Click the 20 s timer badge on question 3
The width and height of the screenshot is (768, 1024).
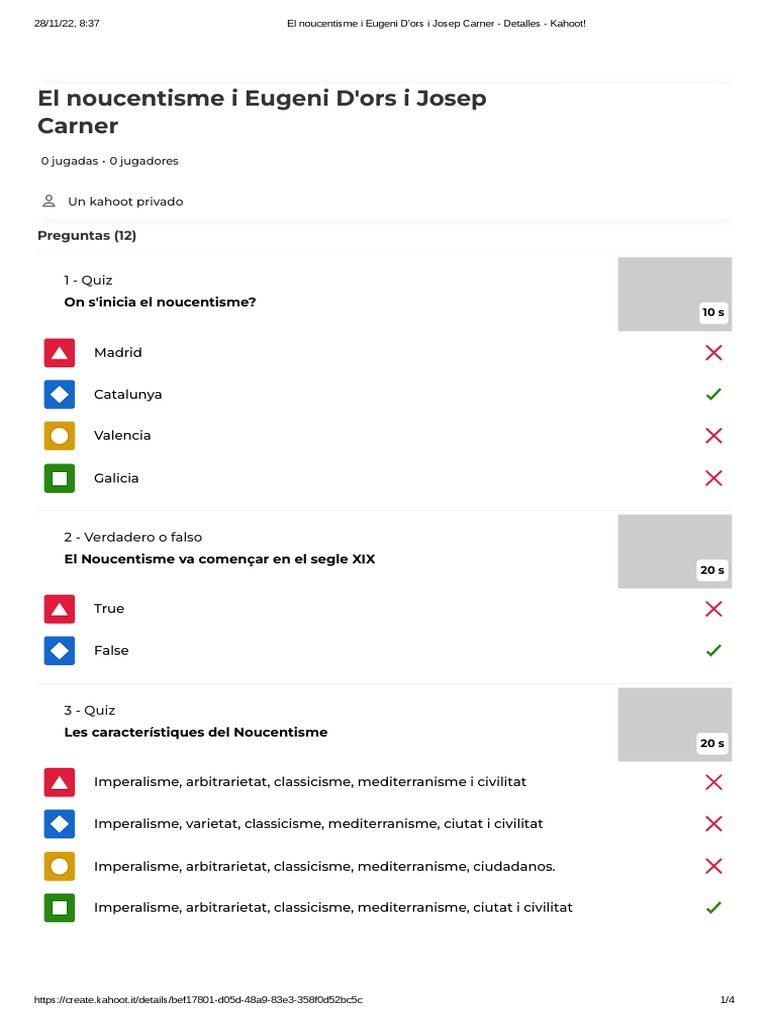(x=712, y=743)
